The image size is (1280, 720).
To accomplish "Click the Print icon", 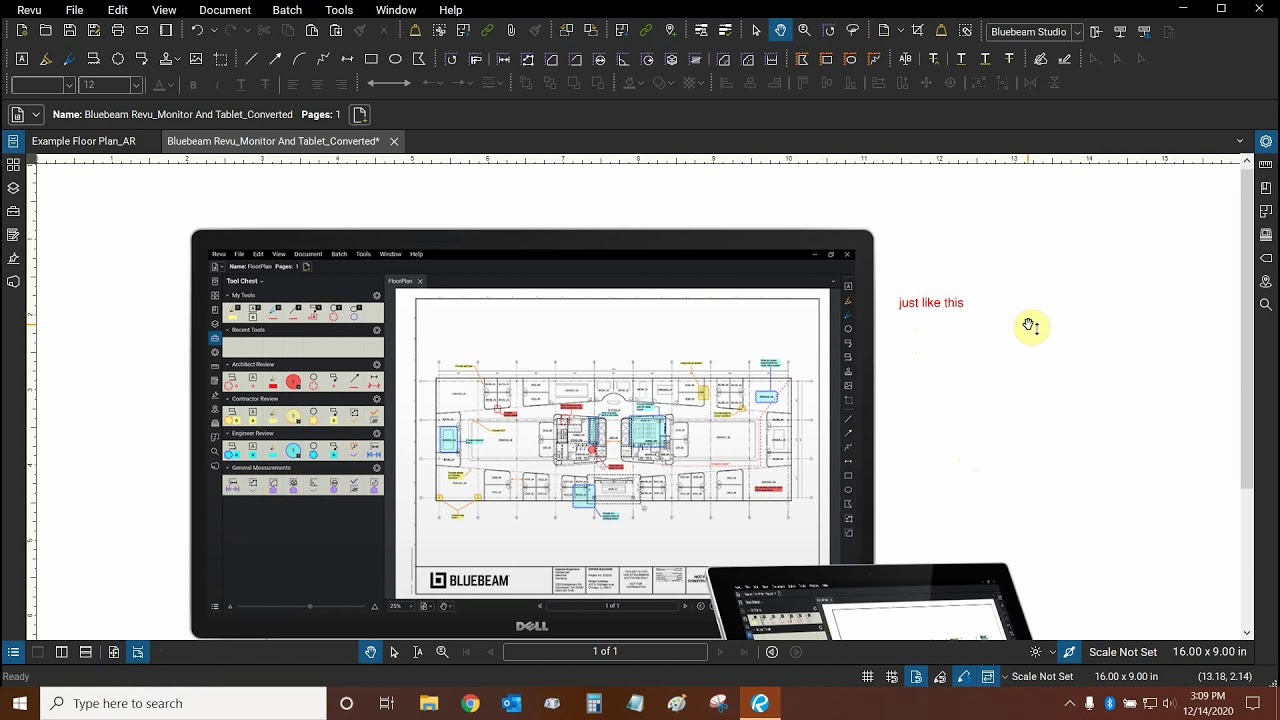I will 118,31.
